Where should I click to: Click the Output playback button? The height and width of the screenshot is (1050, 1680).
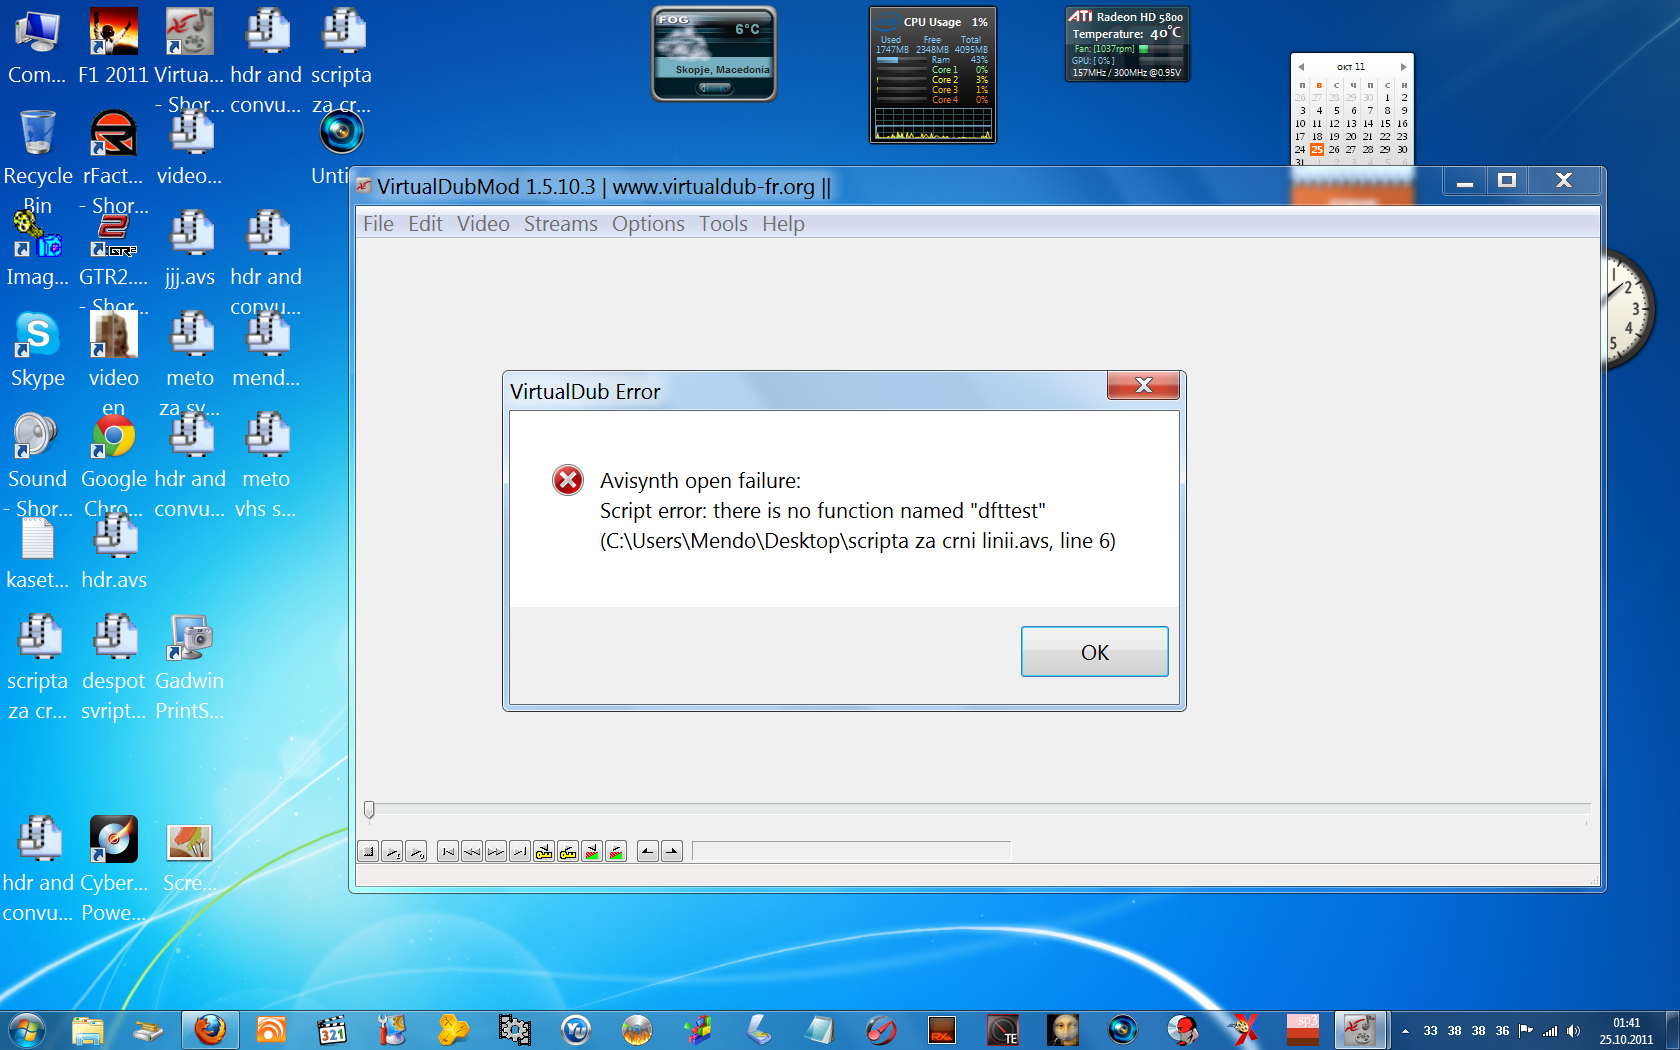[417, 852]
